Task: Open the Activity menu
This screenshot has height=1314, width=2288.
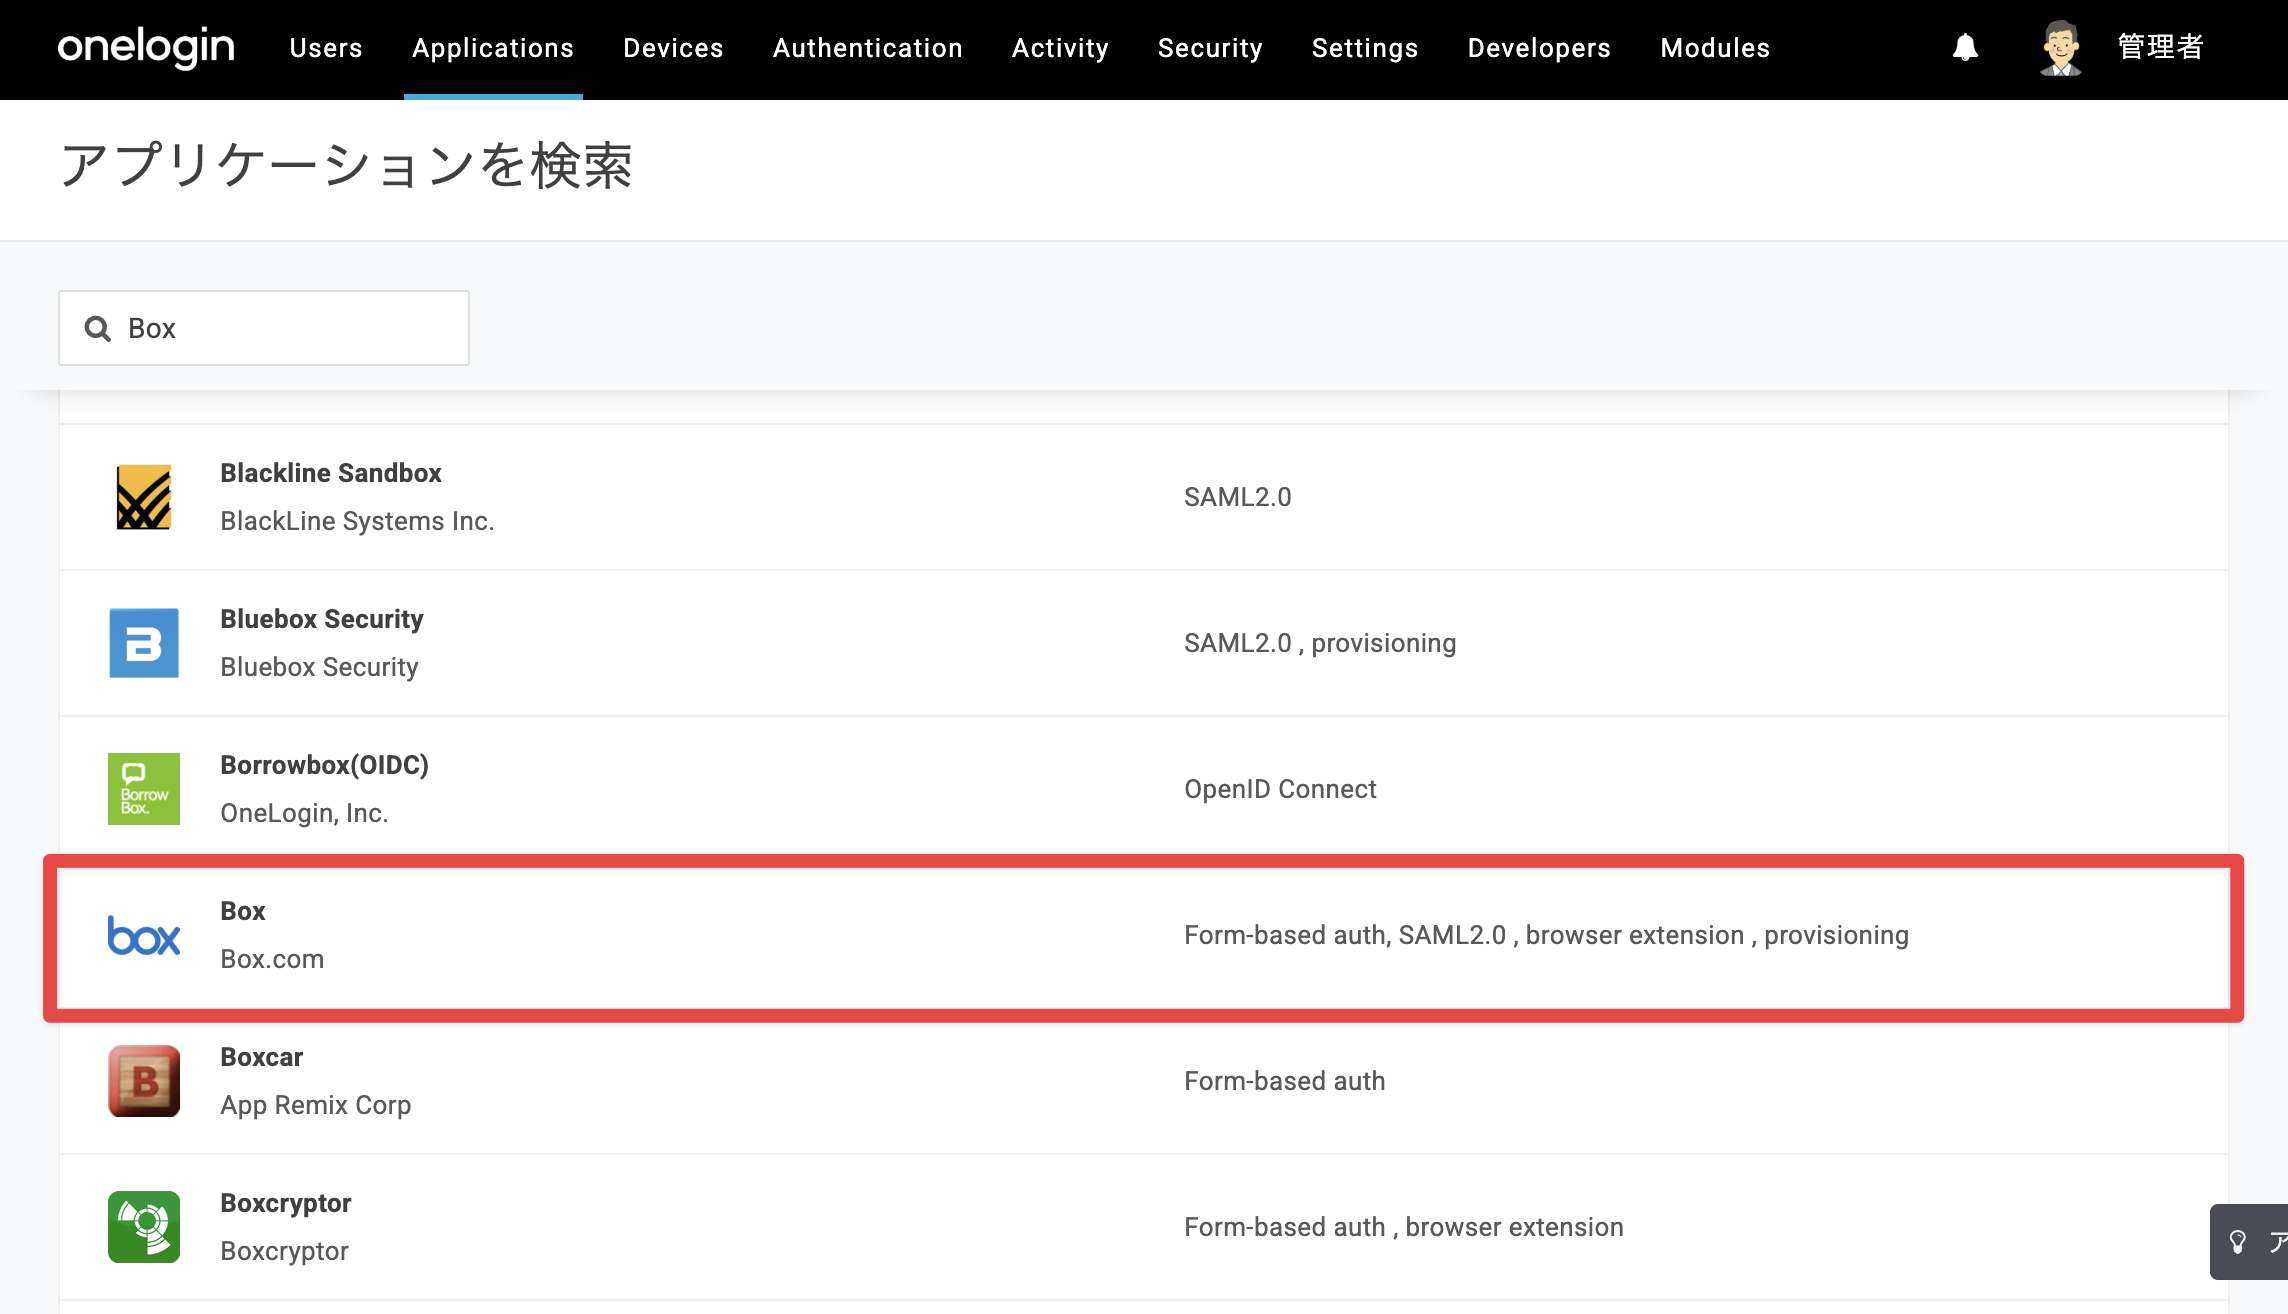Action: point(1060,48)
